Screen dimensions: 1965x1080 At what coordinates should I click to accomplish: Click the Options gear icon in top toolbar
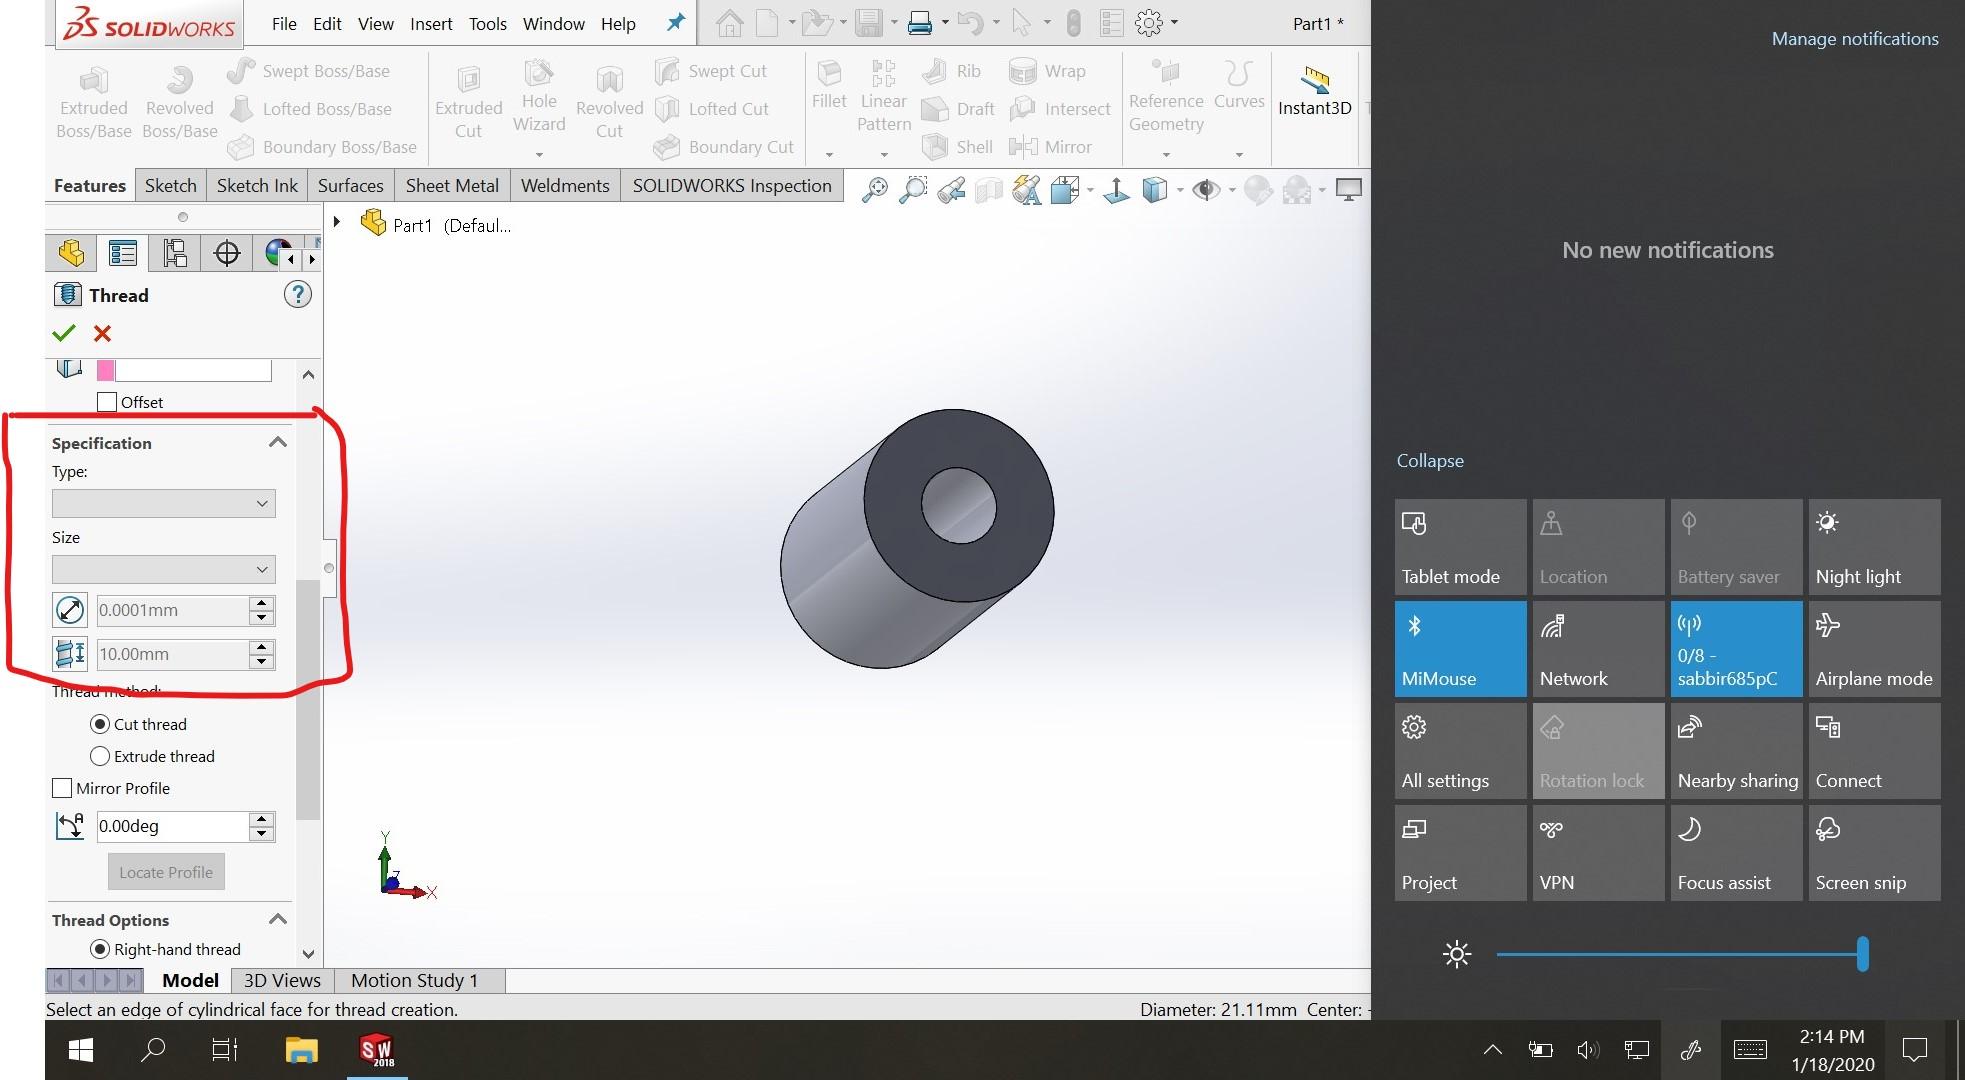(1148, 23)
